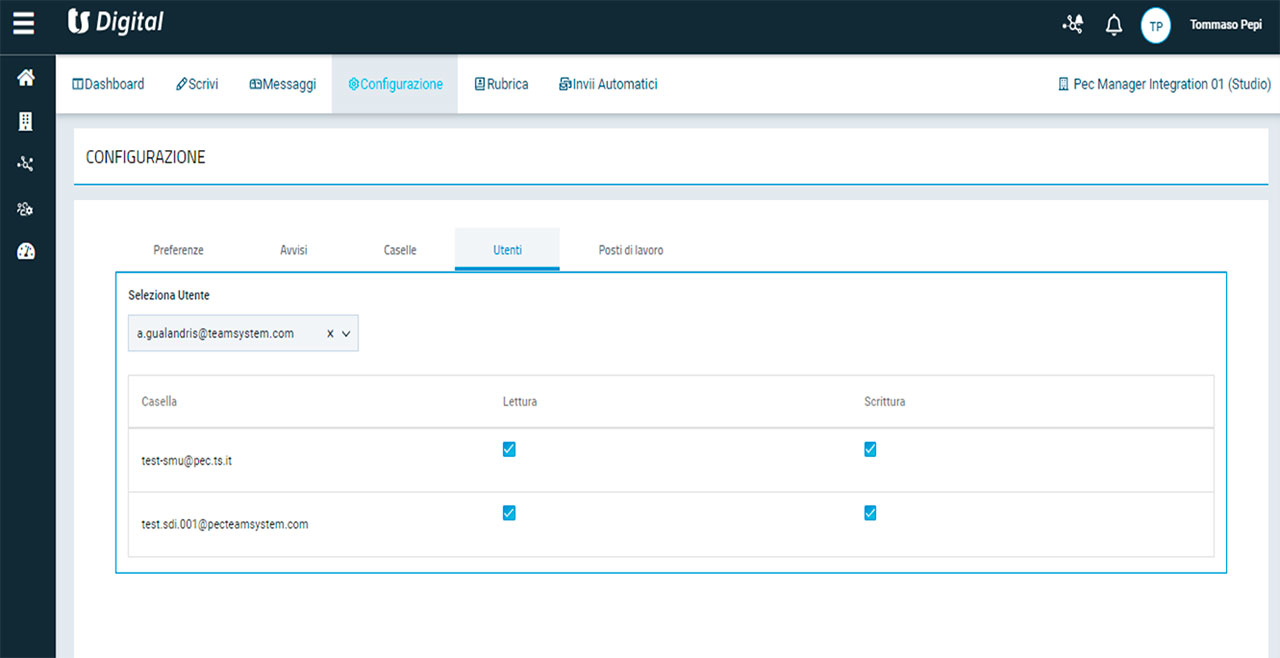Select the Utenti sub-tab

coord(507,250)
